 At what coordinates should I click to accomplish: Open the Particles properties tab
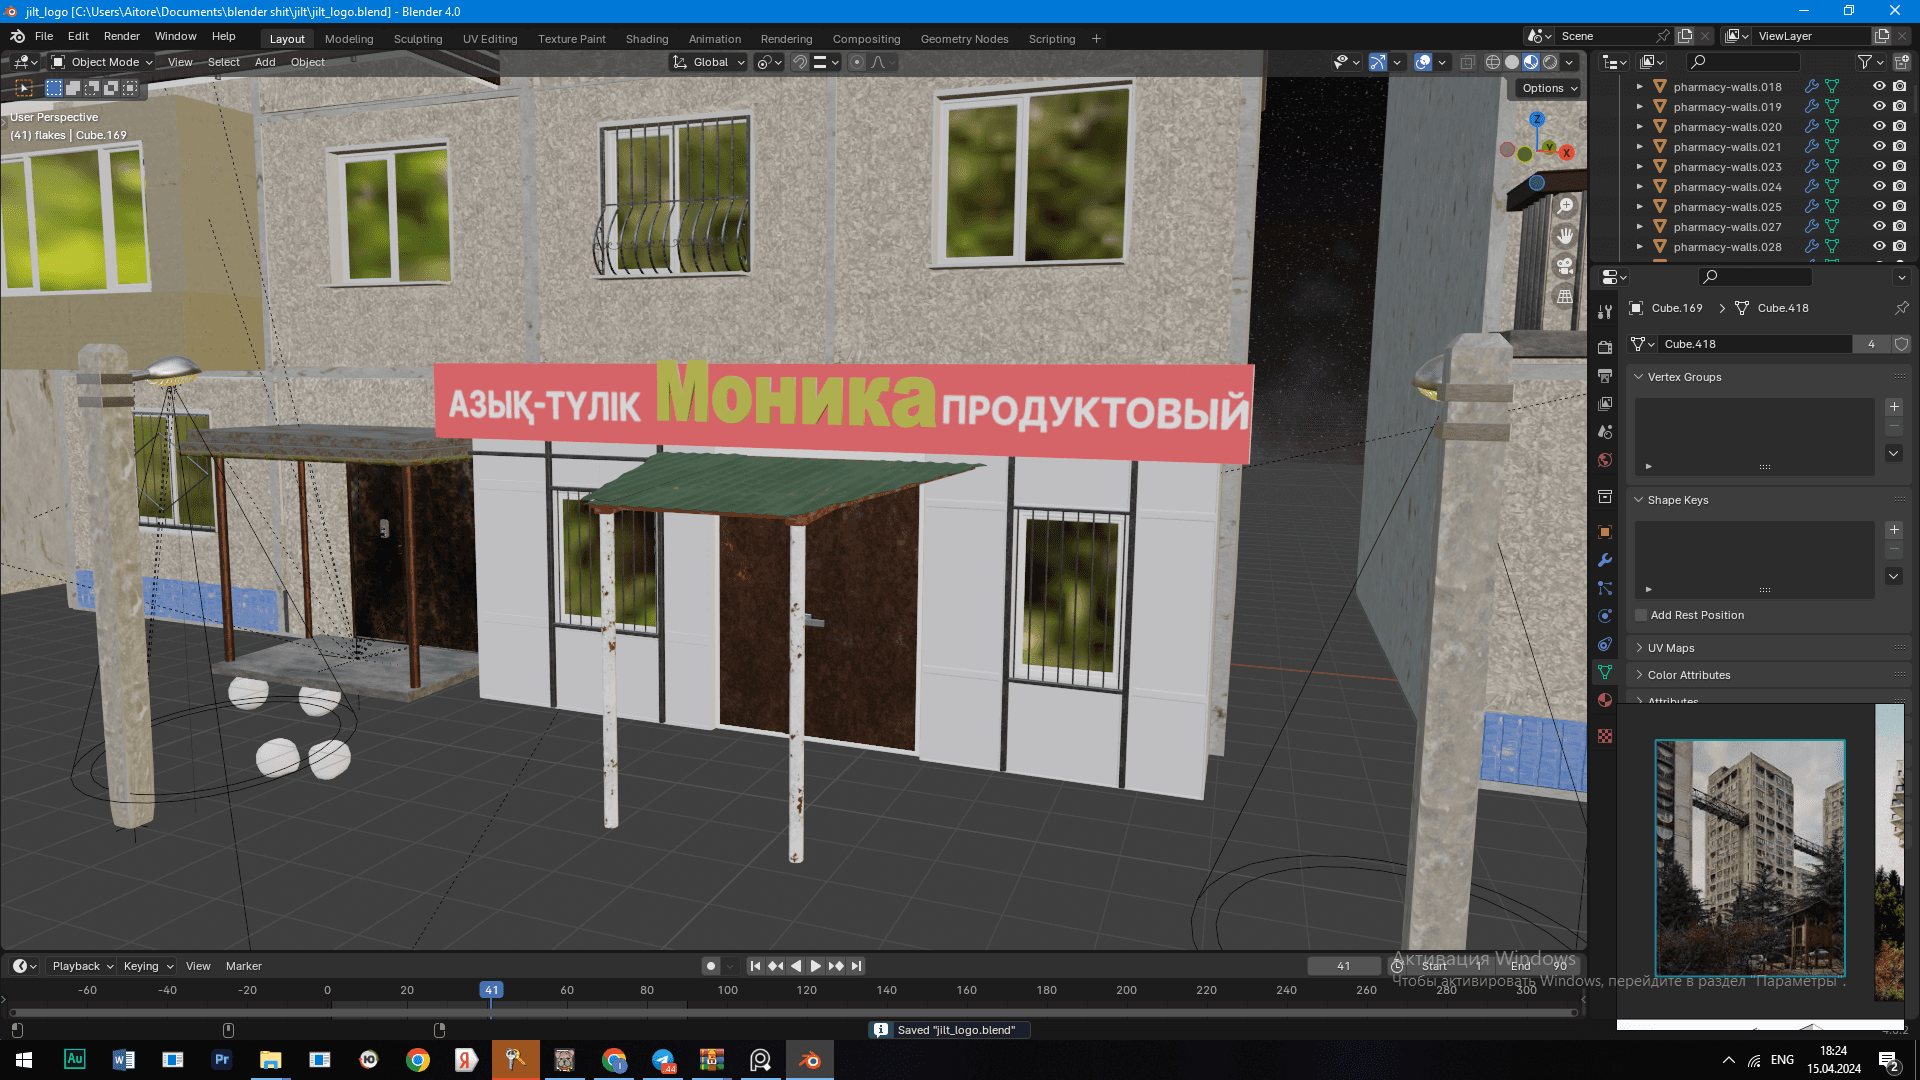pos(1605,588)
